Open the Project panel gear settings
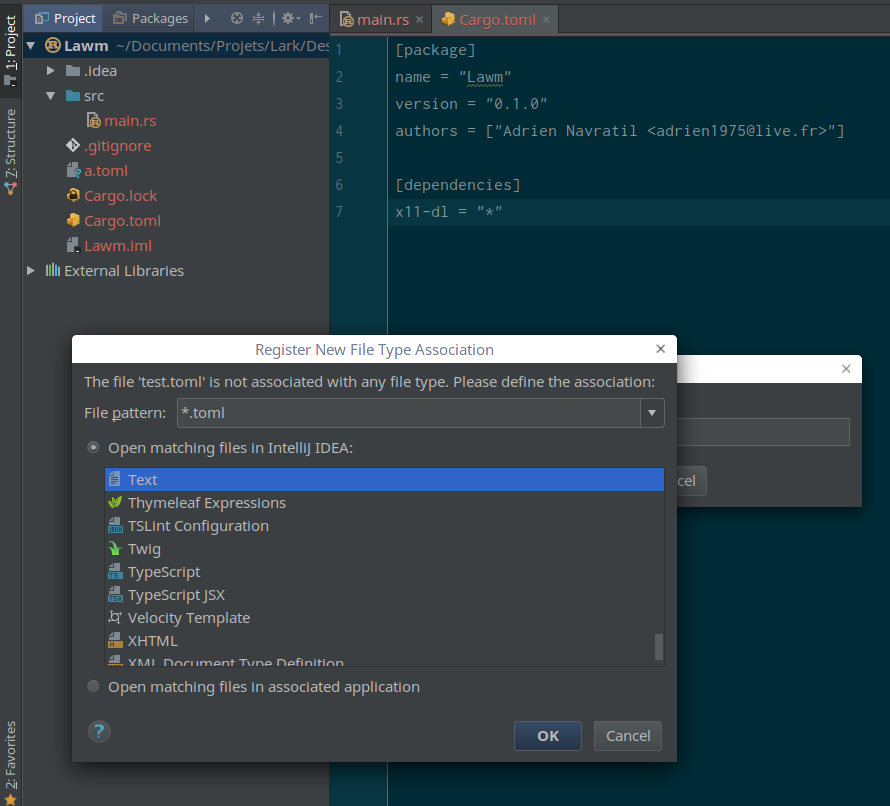 tap(291, 18)
